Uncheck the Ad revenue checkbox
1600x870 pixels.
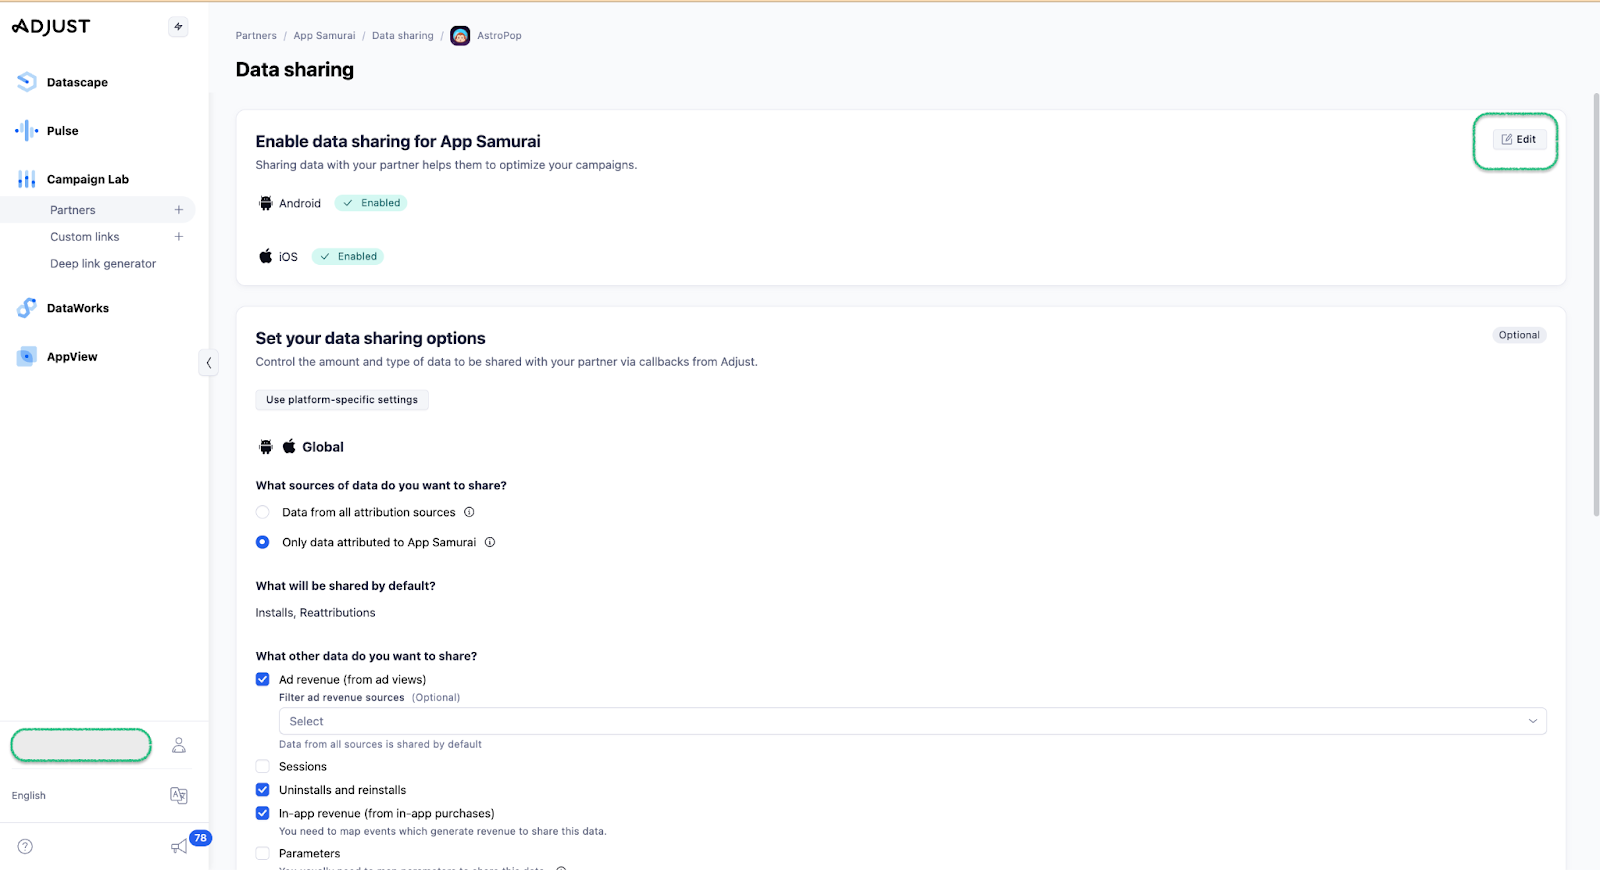(x=263, y=679)
